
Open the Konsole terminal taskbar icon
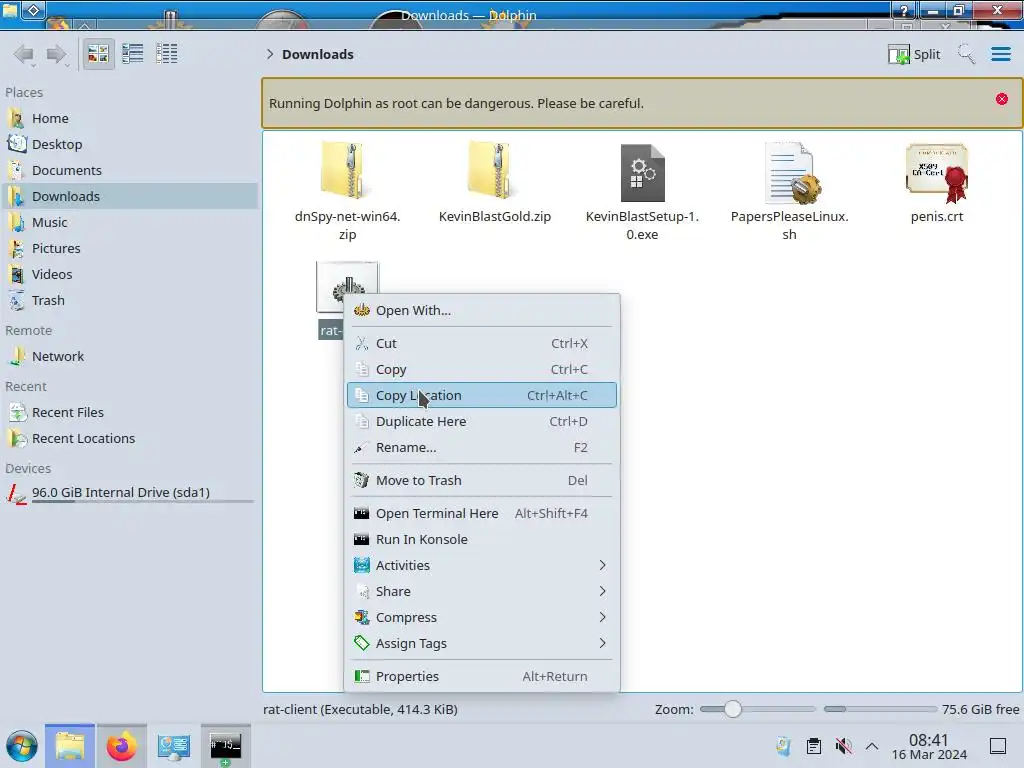coord(225,746)
